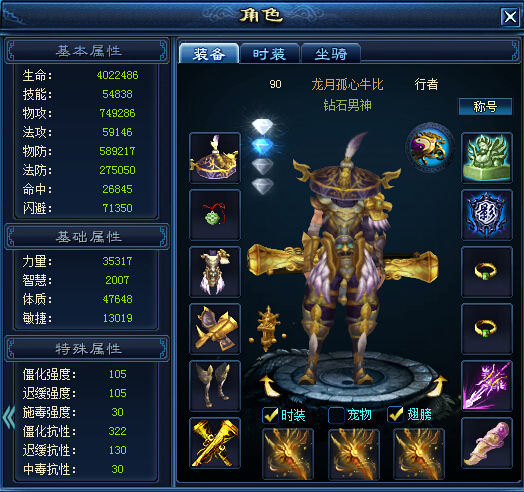Rotate character right with yellow arrow
524x492 pixels.
(437, 386)
